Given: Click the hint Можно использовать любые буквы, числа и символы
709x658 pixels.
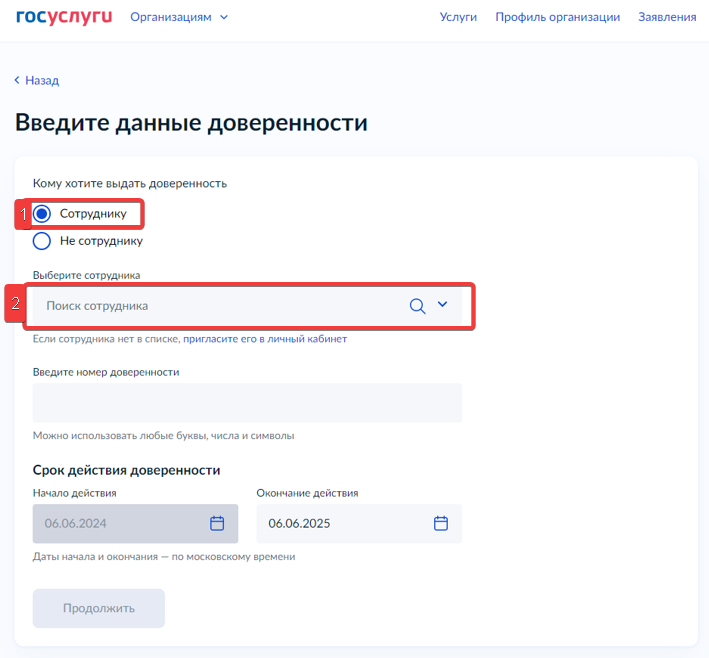Looking at the screenshot, I should click(164, 436).
